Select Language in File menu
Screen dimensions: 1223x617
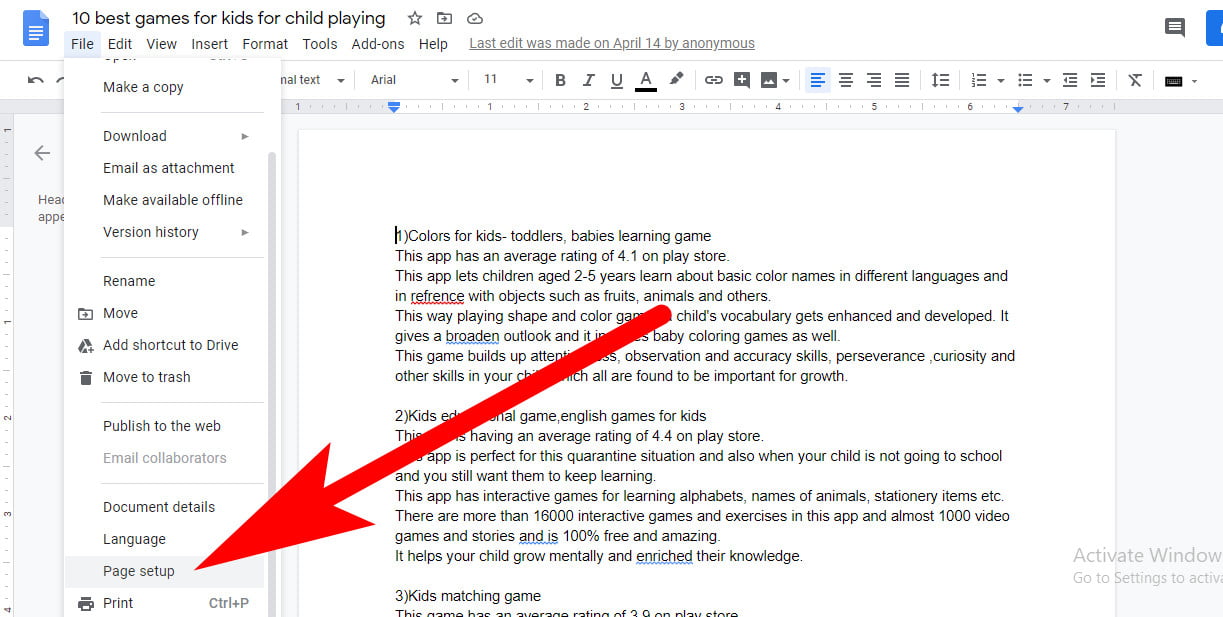164,539
